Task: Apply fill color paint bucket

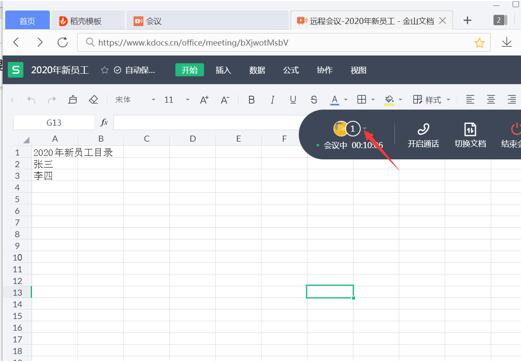Action: (x=389, y=100)
